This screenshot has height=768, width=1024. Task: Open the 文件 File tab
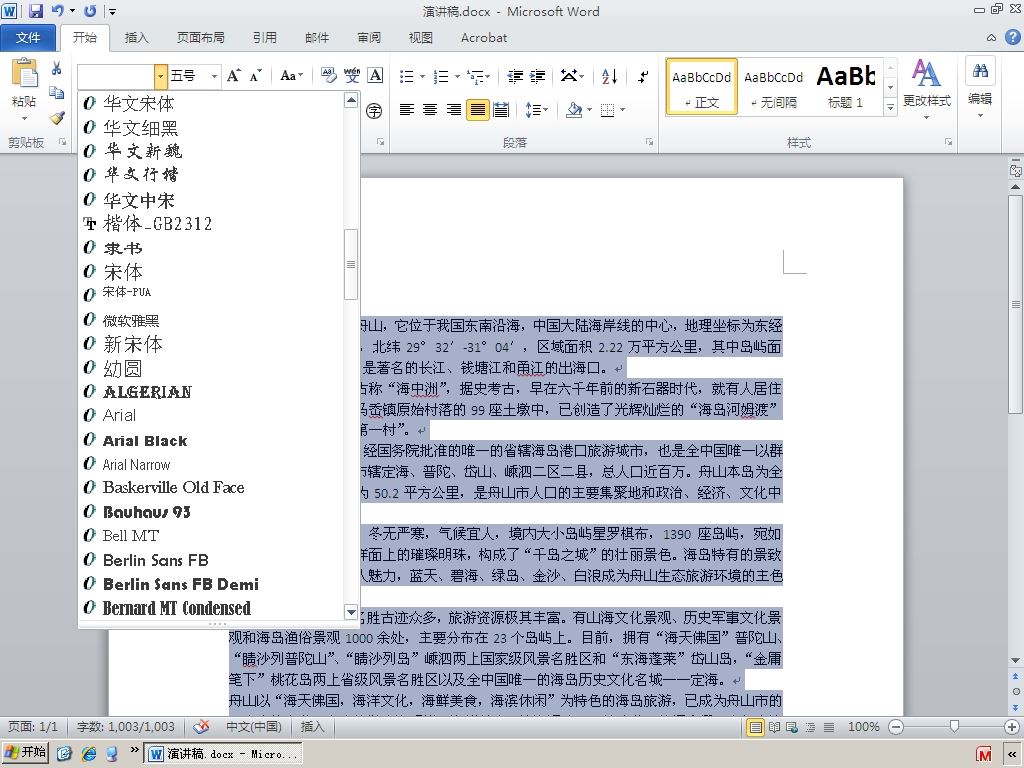(x=28, y=38)
